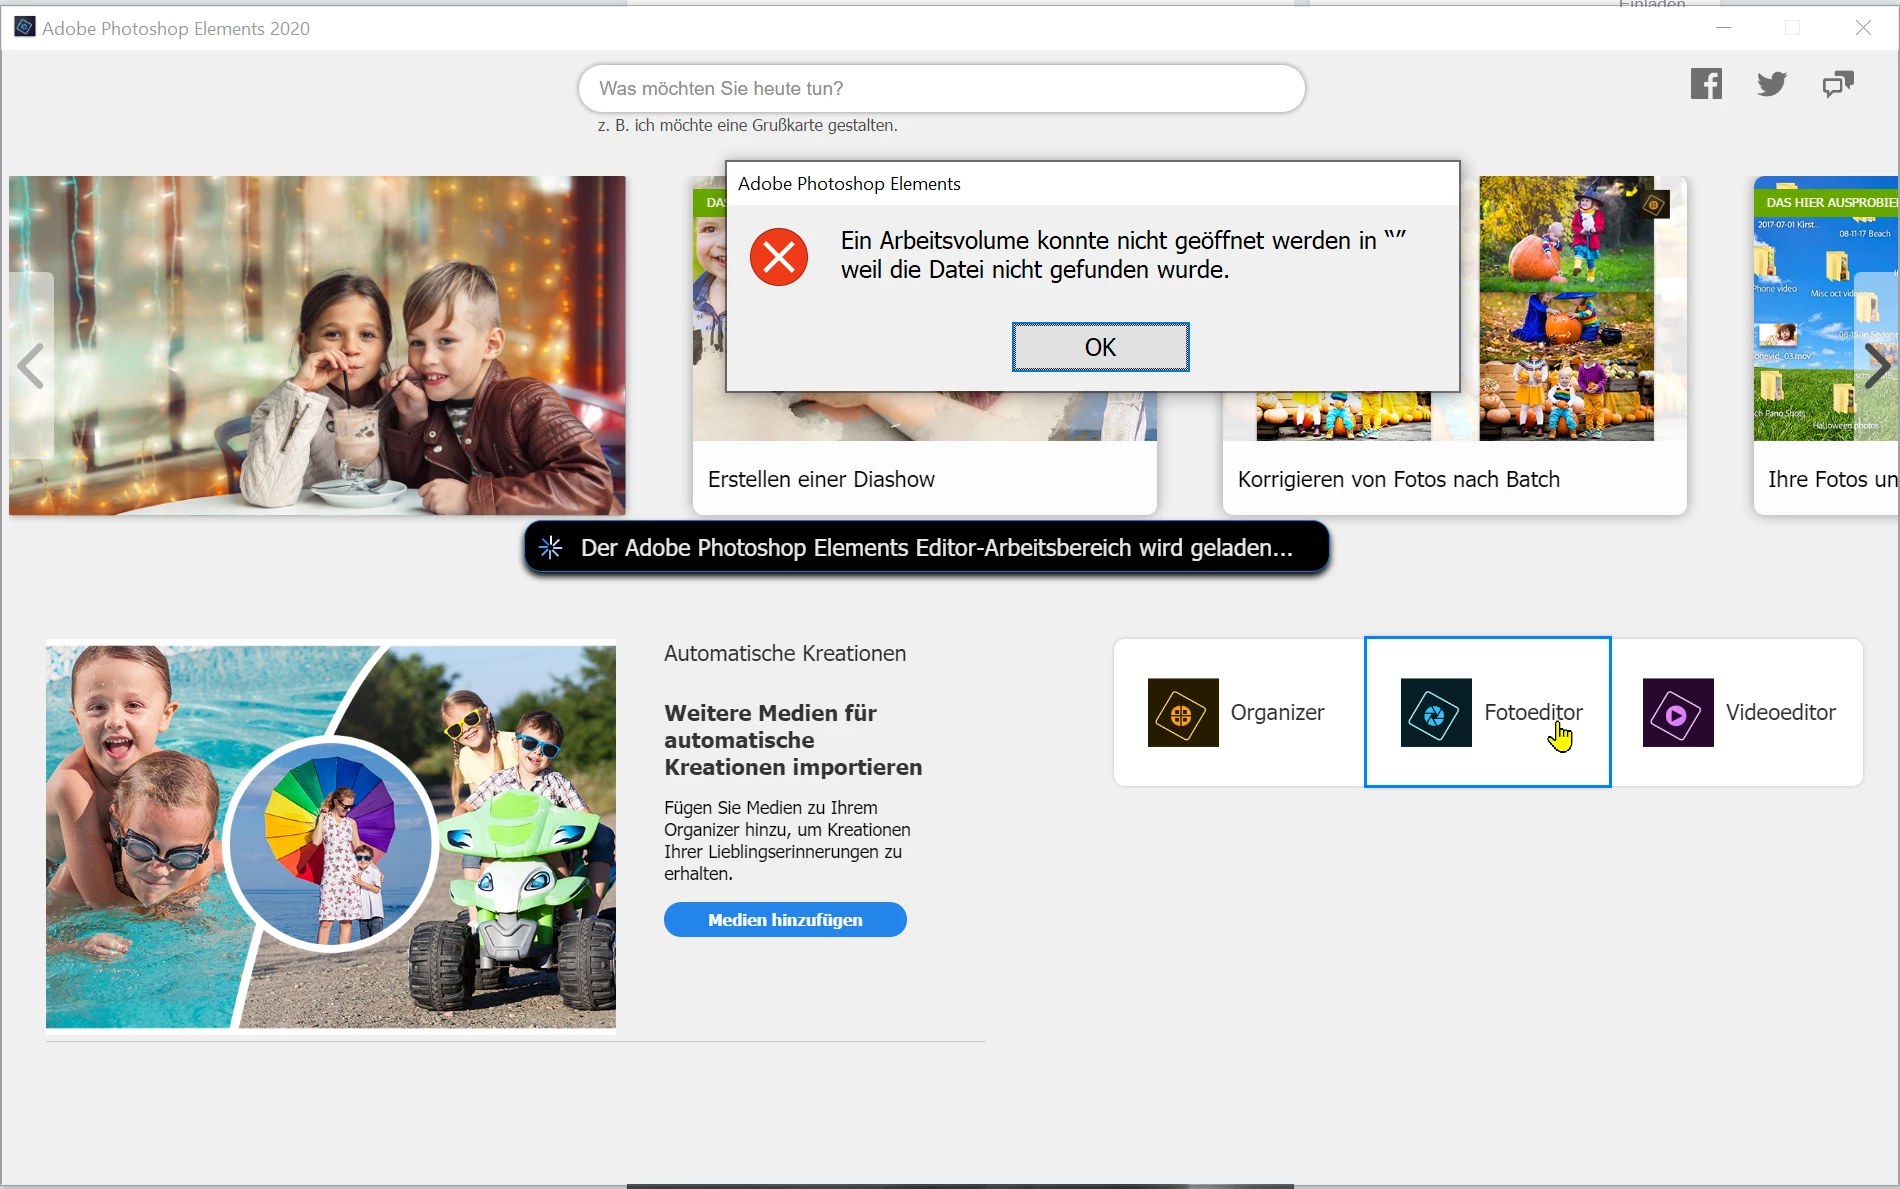Click the 'Automatische Kreationen' heading

point(785,654)
